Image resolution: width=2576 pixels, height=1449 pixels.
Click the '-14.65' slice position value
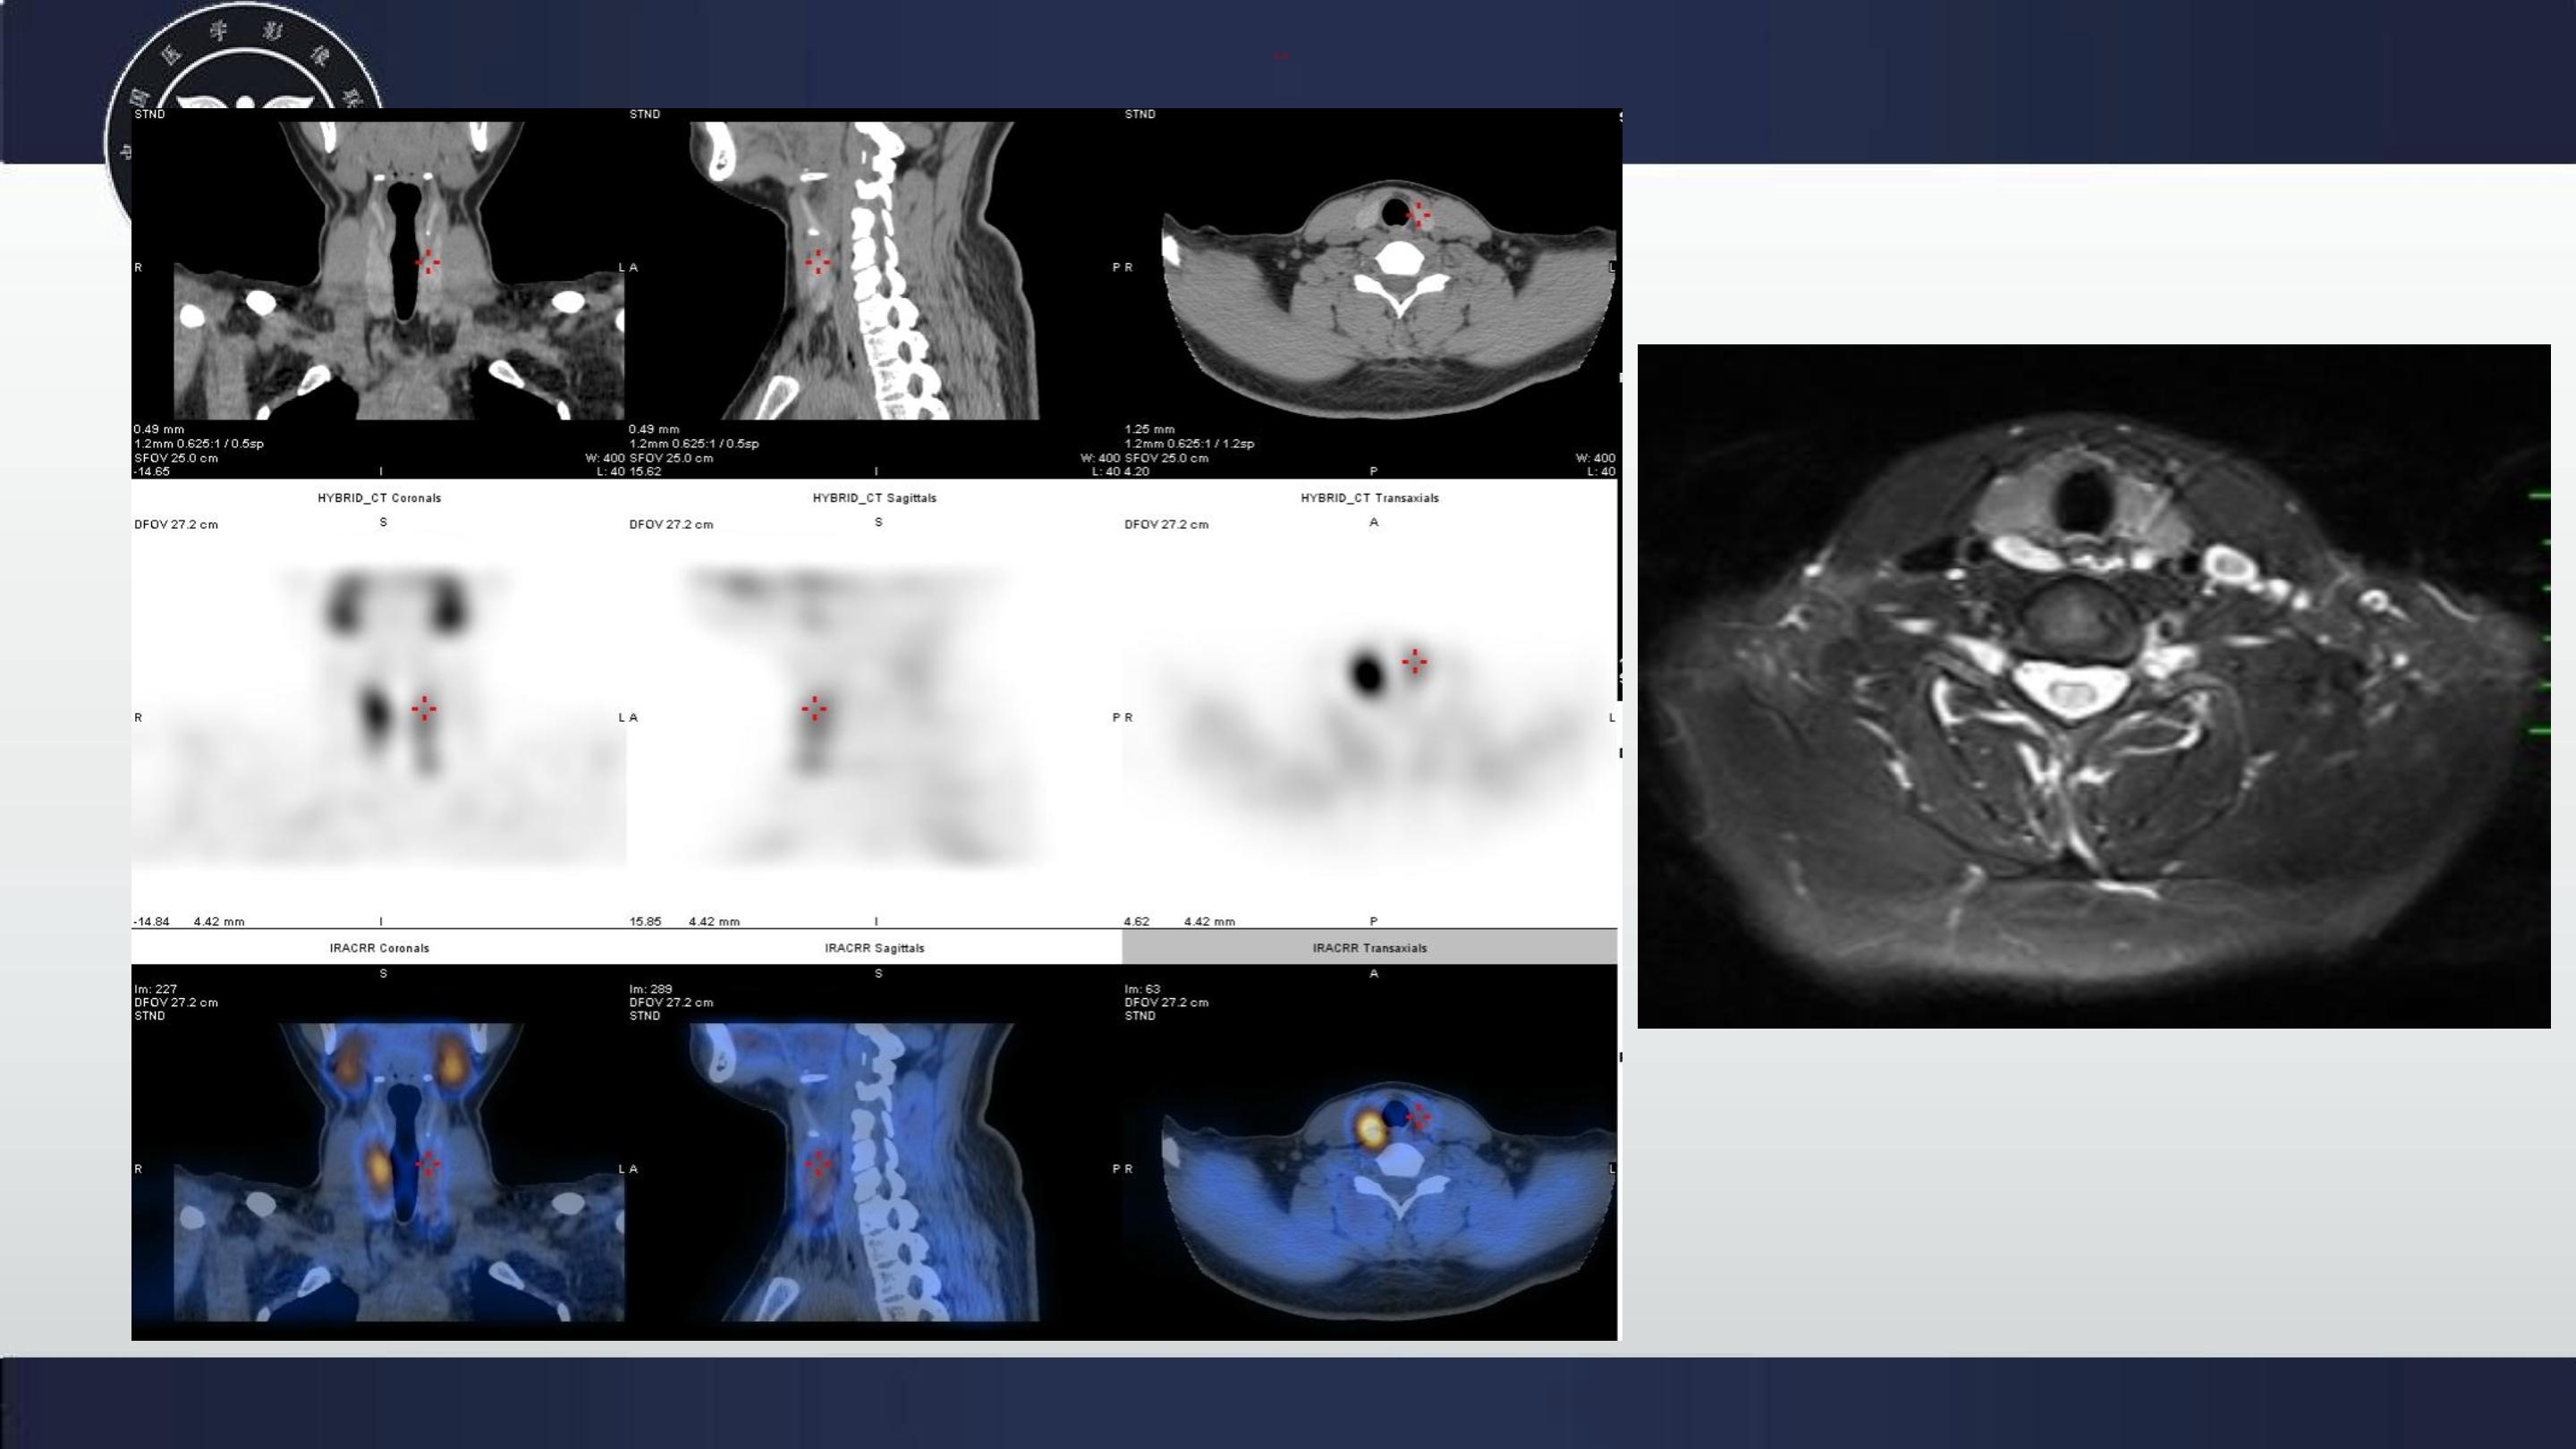pos(151,472)
